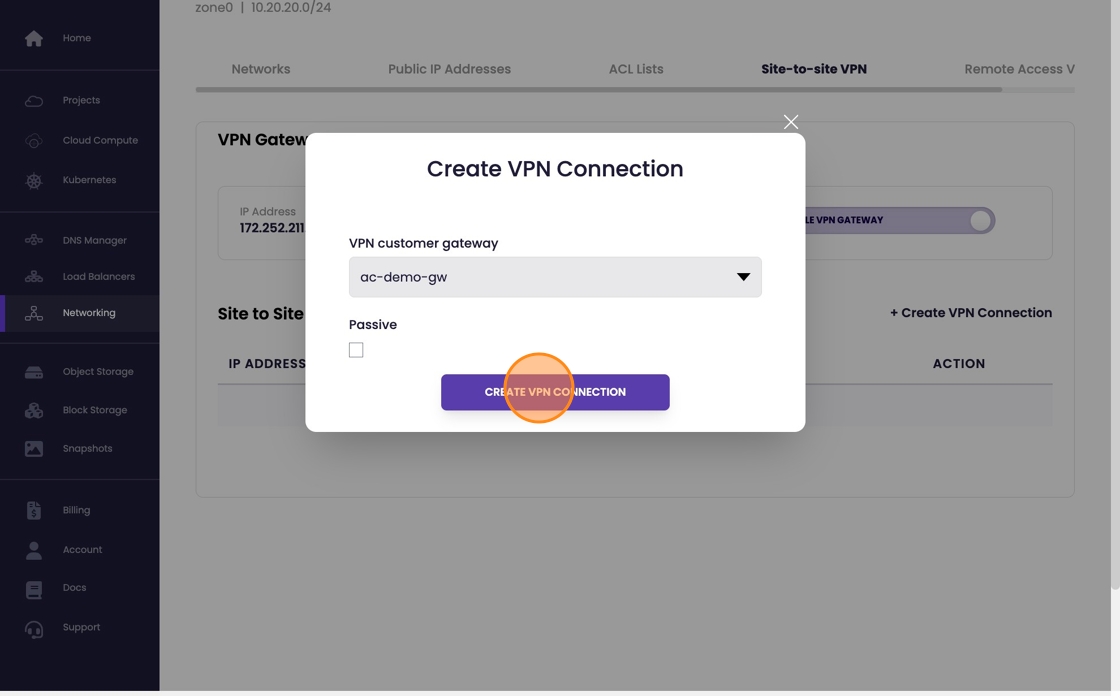Open Projects via its cloud icon
The image size is (1120, 696).
[34, 101]
